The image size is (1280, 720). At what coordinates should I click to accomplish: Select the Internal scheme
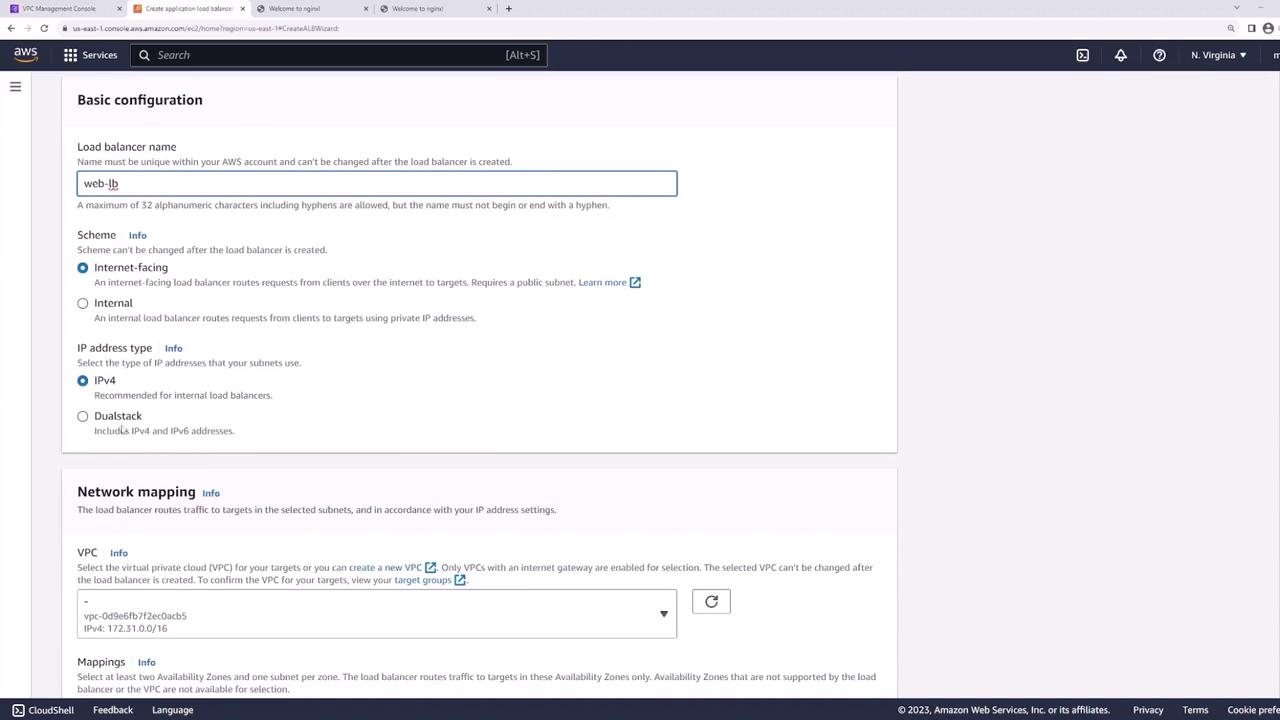click(83, 303)
